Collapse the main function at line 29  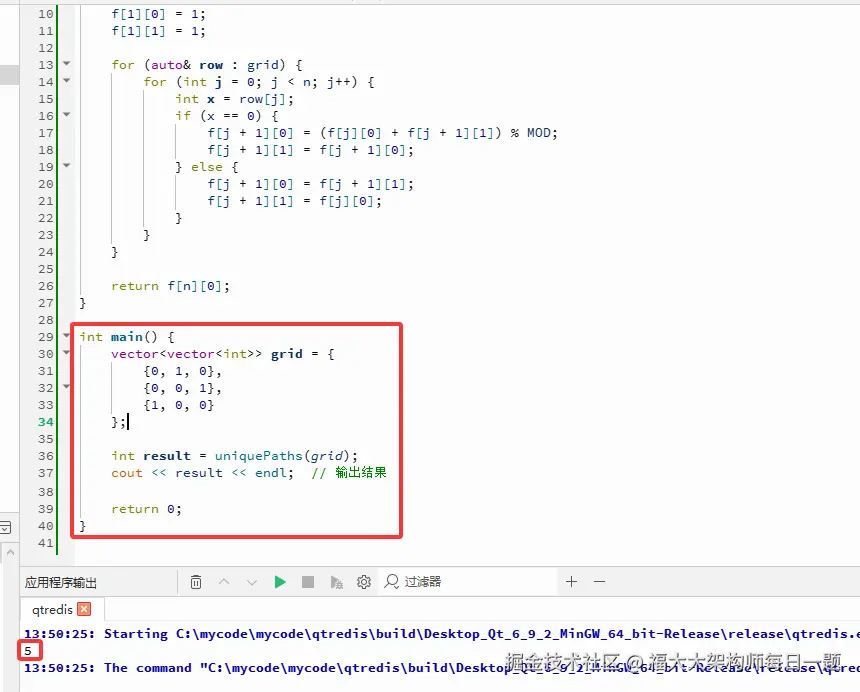point(67,335)
